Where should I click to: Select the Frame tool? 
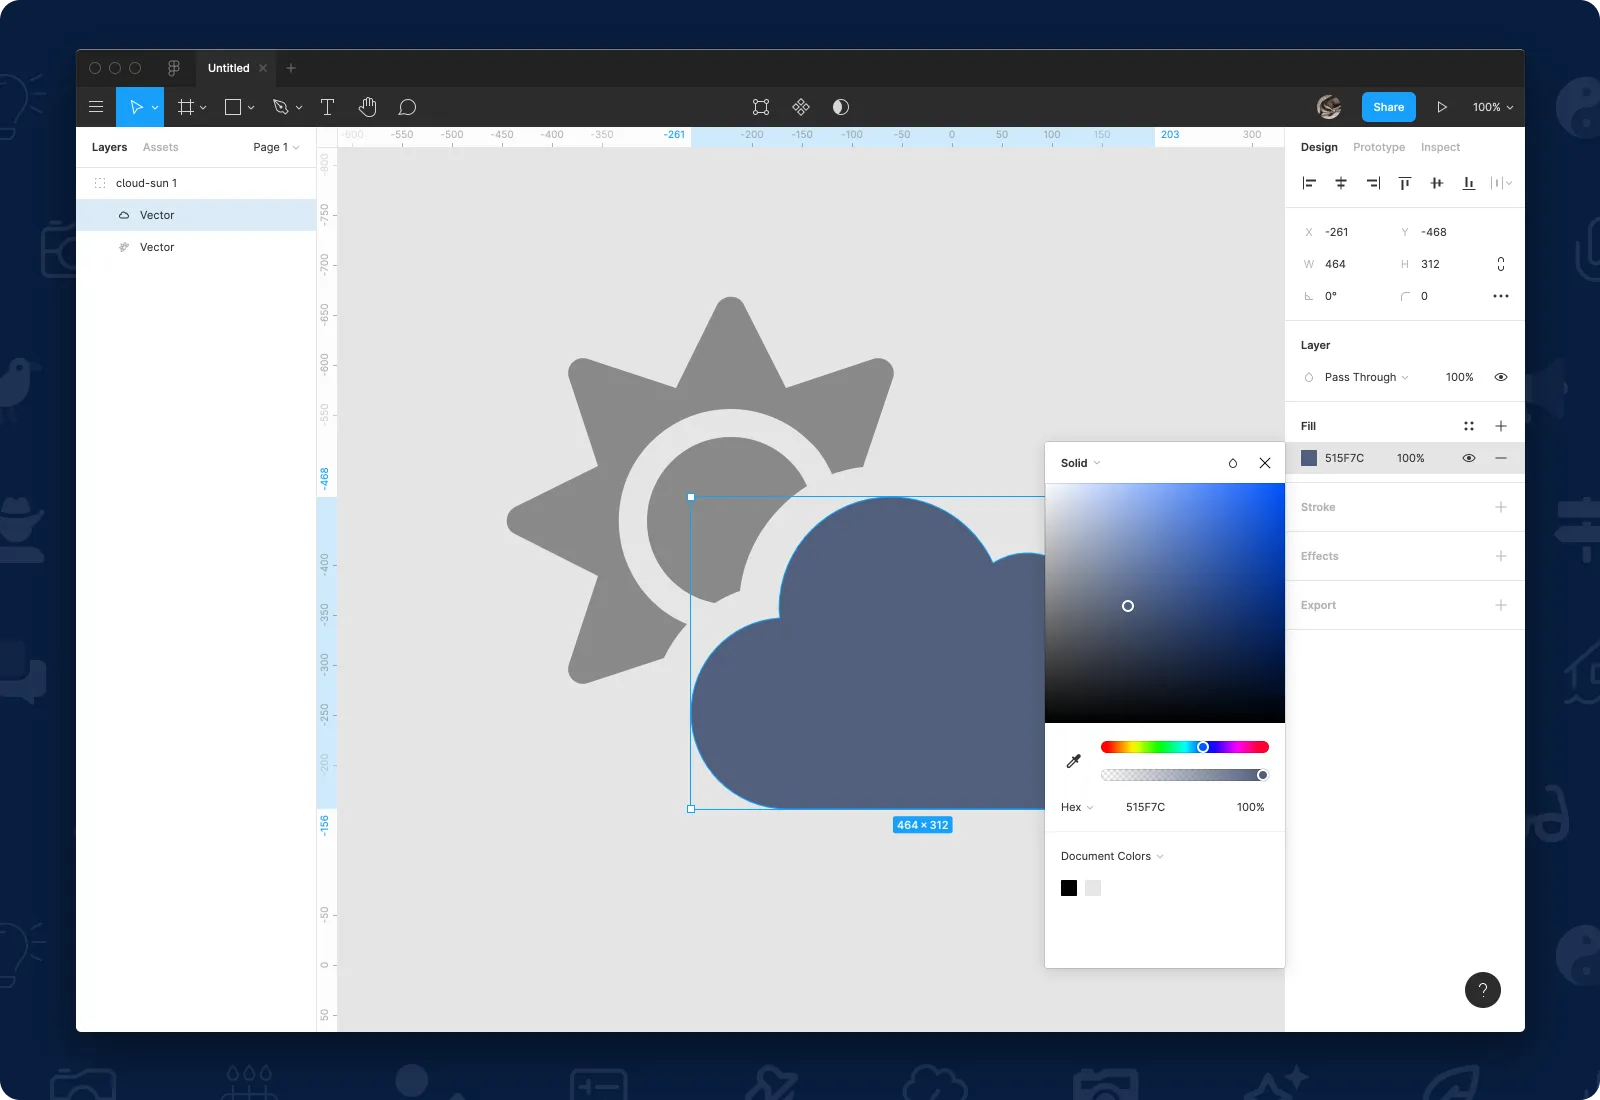click(187, 107)
